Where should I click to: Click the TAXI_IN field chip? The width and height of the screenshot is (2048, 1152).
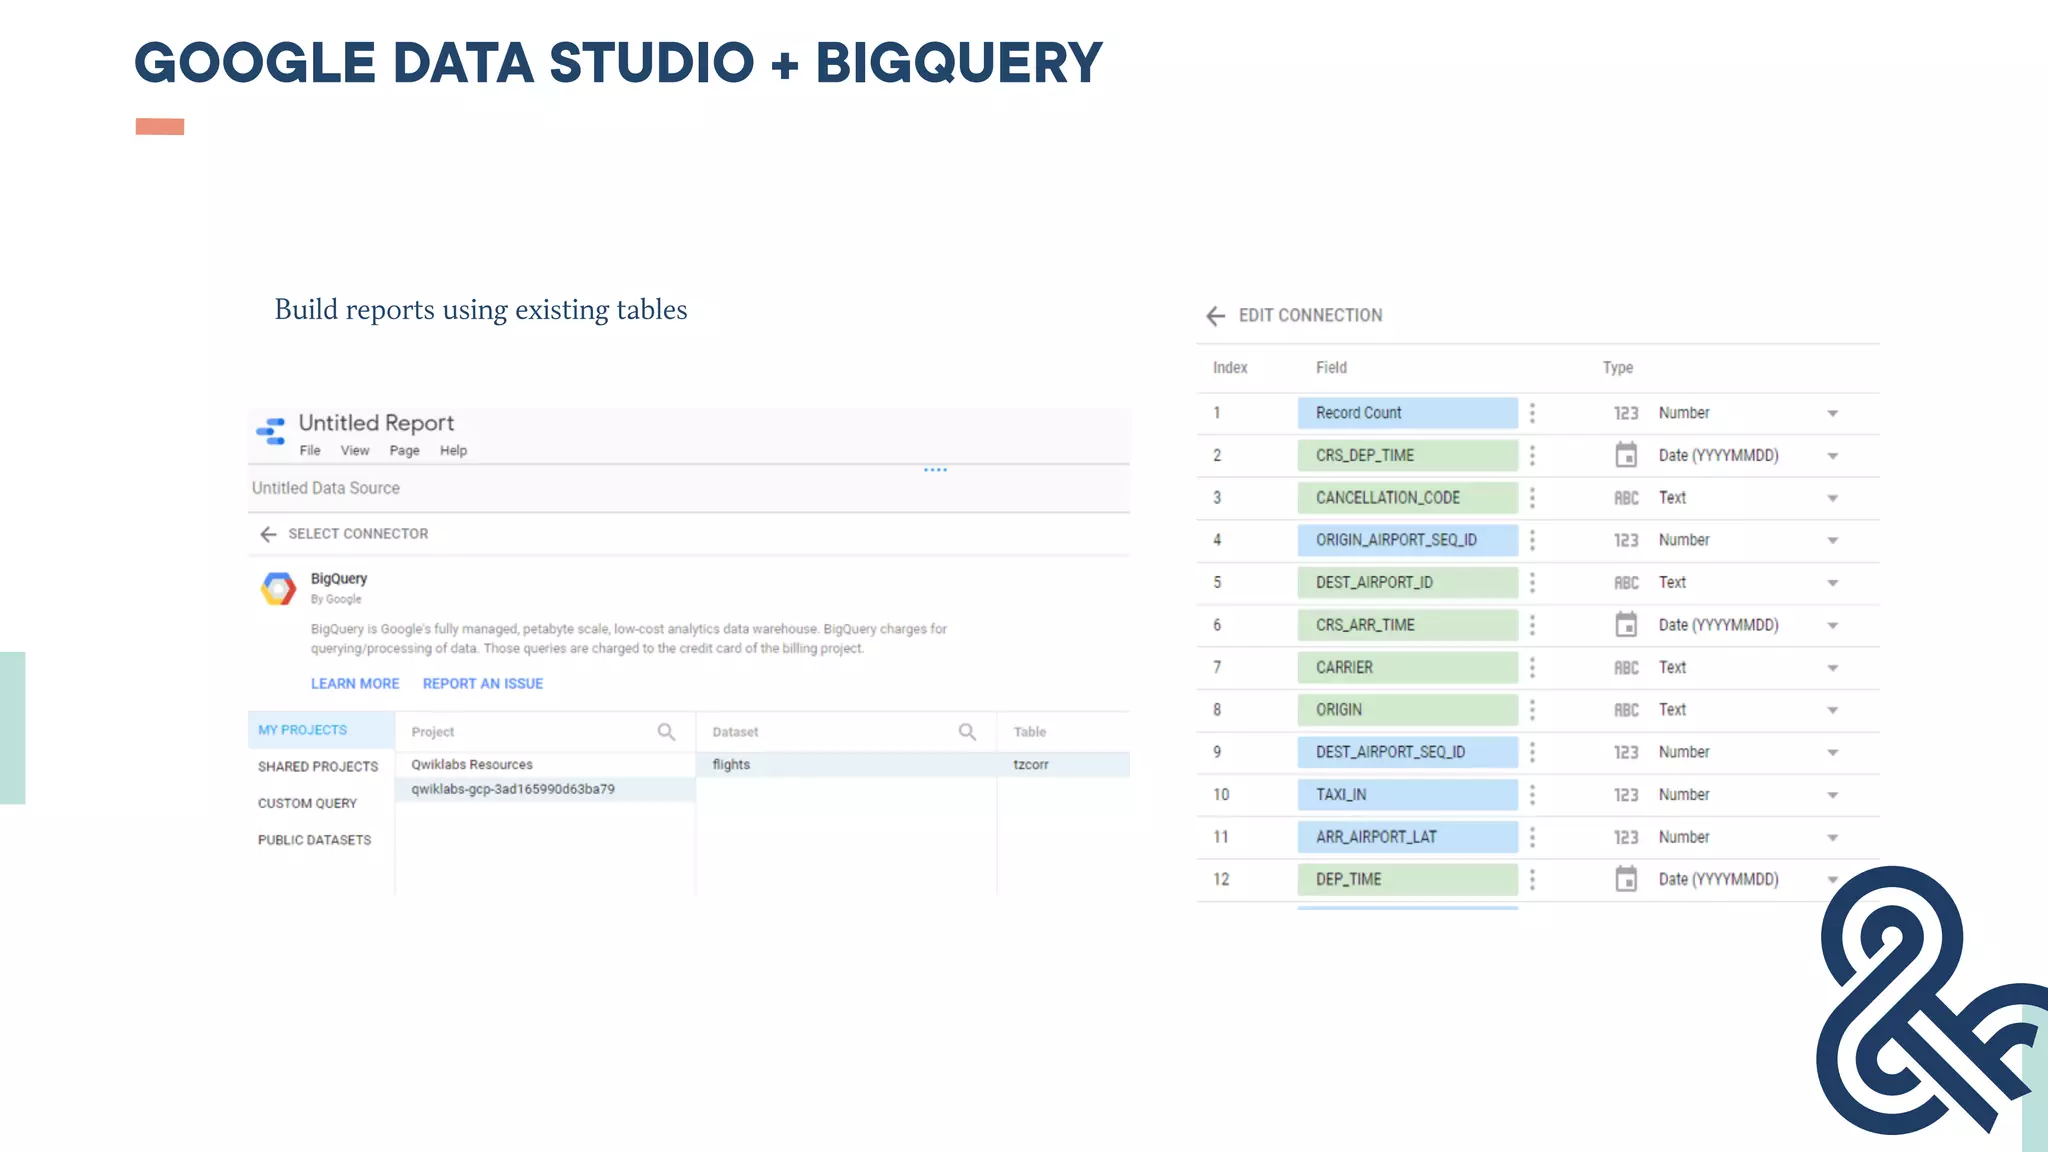click(1408, 795)
